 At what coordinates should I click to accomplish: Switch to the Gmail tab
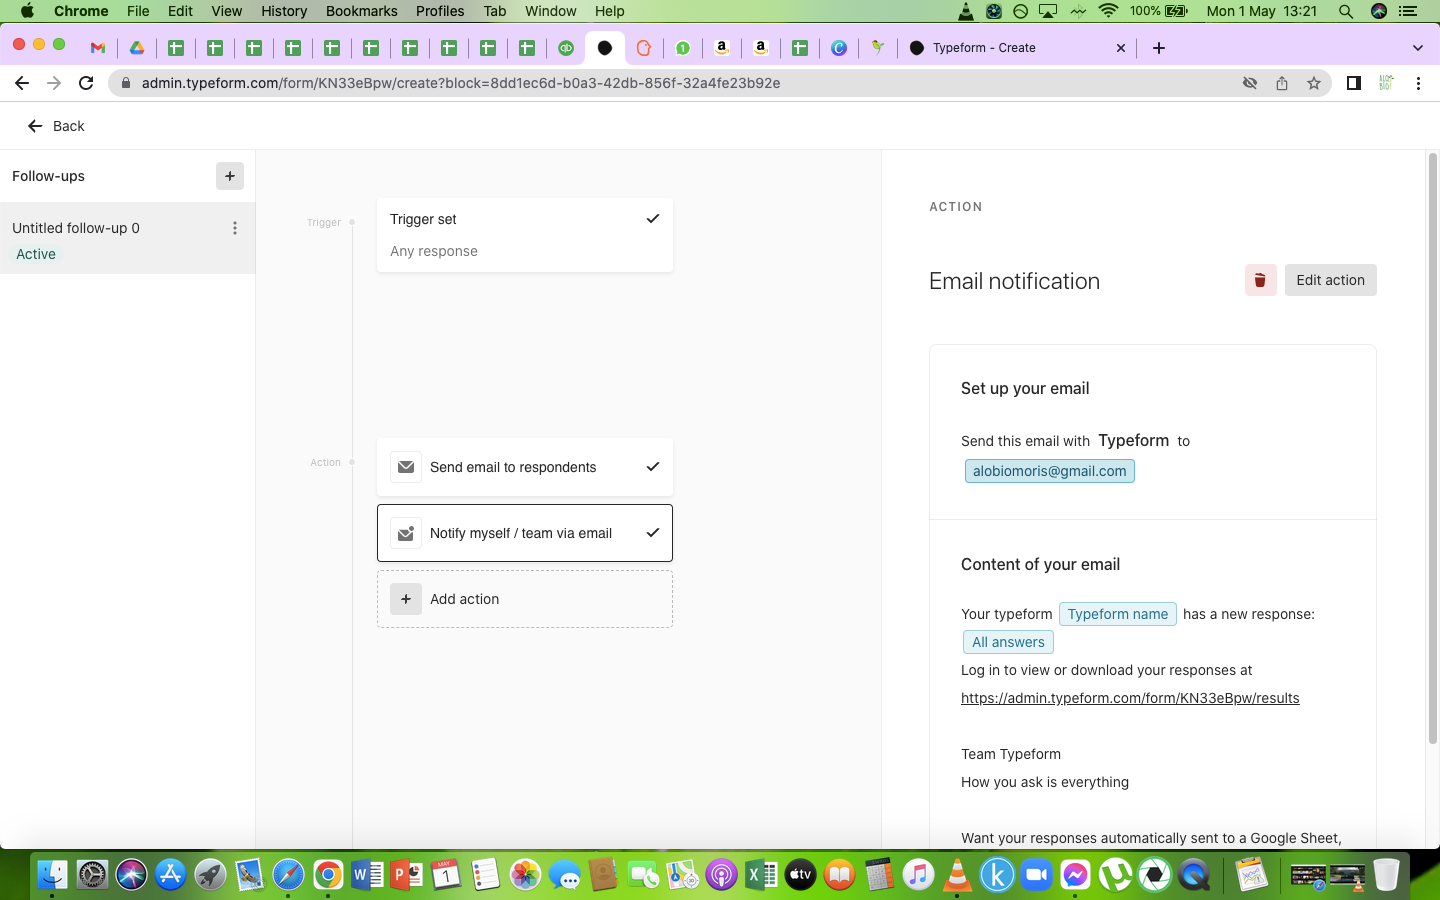point(98,48)
